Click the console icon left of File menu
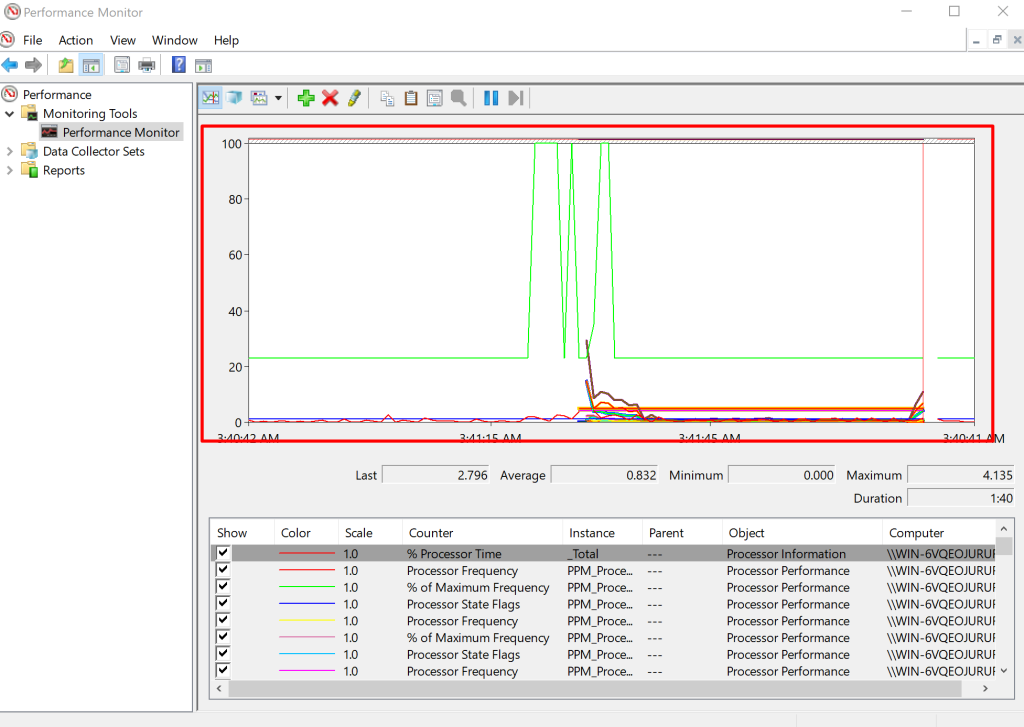The image size is (1024, 727). point(8,40)
